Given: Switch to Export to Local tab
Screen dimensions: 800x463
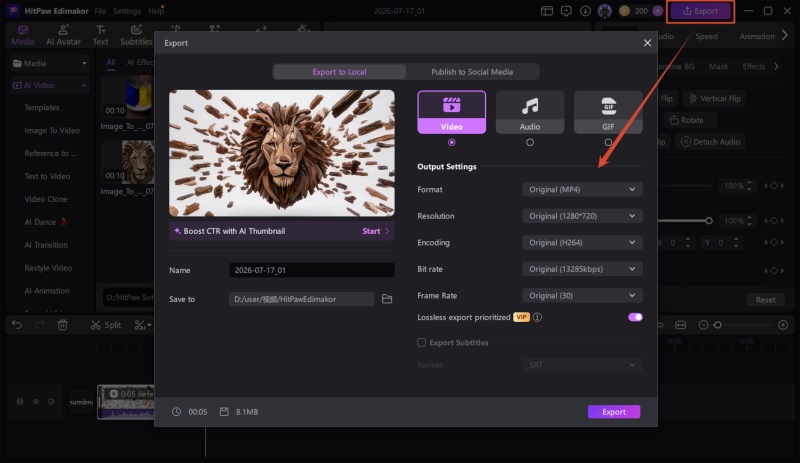Looking at the screenshot, I should pos(339,72).
